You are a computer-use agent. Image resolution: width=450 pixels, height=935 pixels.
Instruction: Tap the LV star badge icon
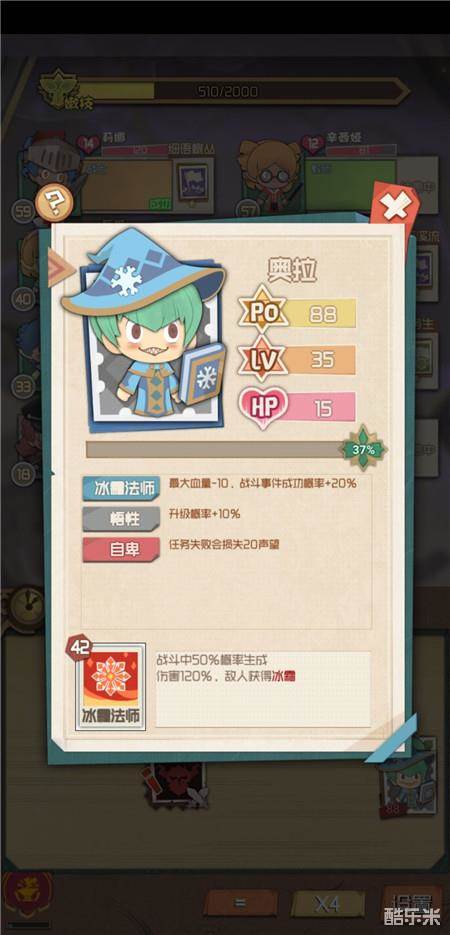click(x=263, y=359)
